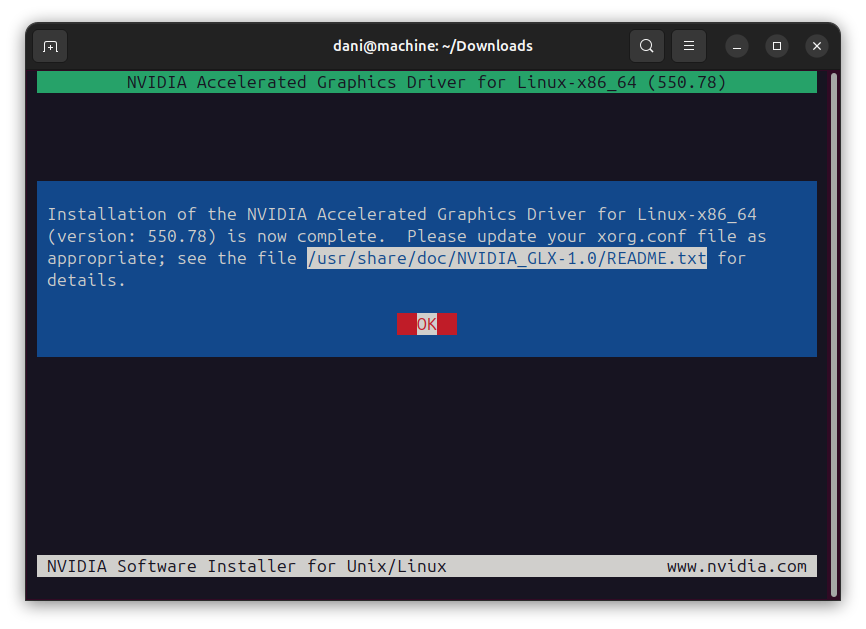Click the terminal vertical scrollbar
The height and width of the screenshot is (629, 866).
tap(834, 334)
